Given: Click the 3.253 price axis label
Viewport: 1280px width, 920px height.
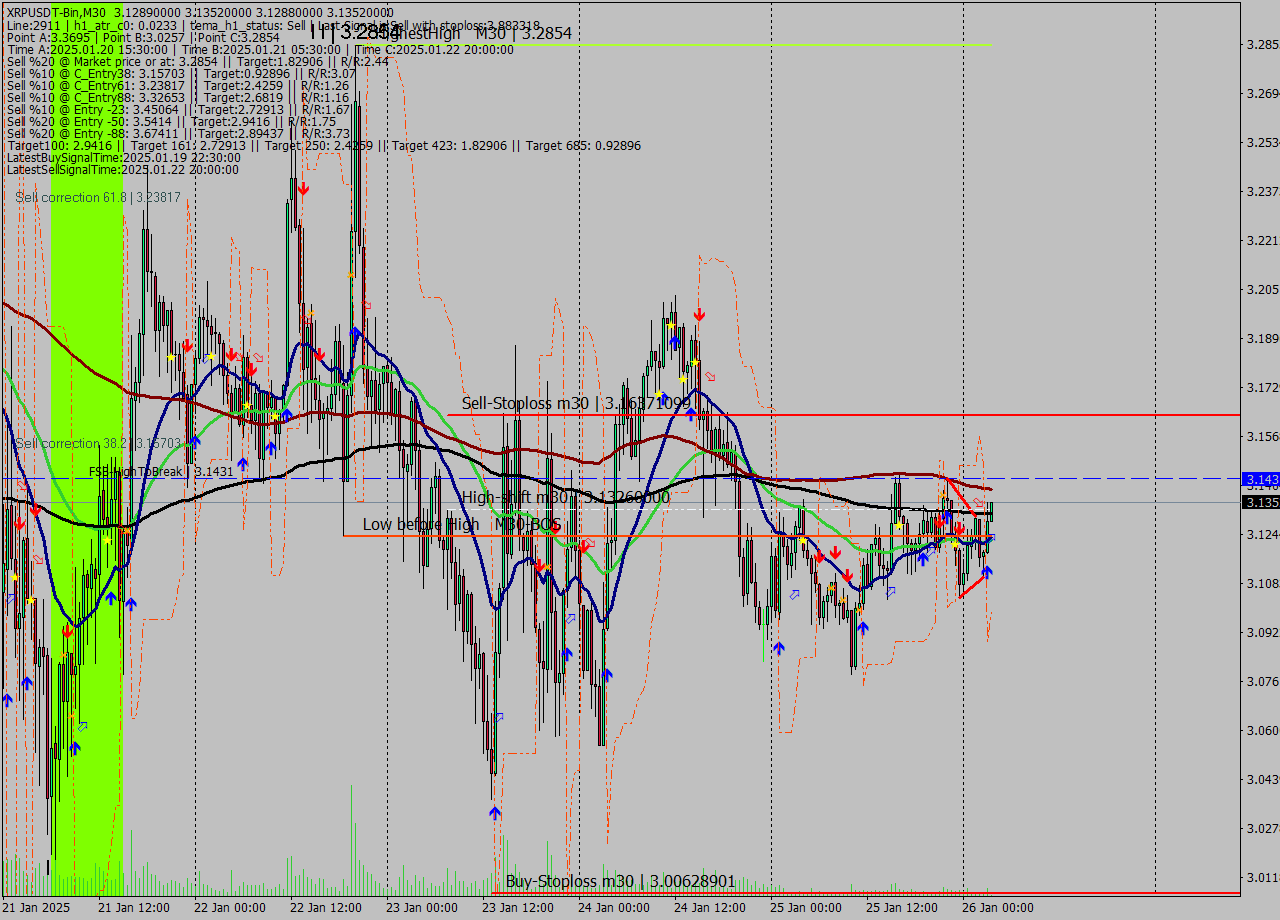Looking at the screenshot, I should [1263, 143].
